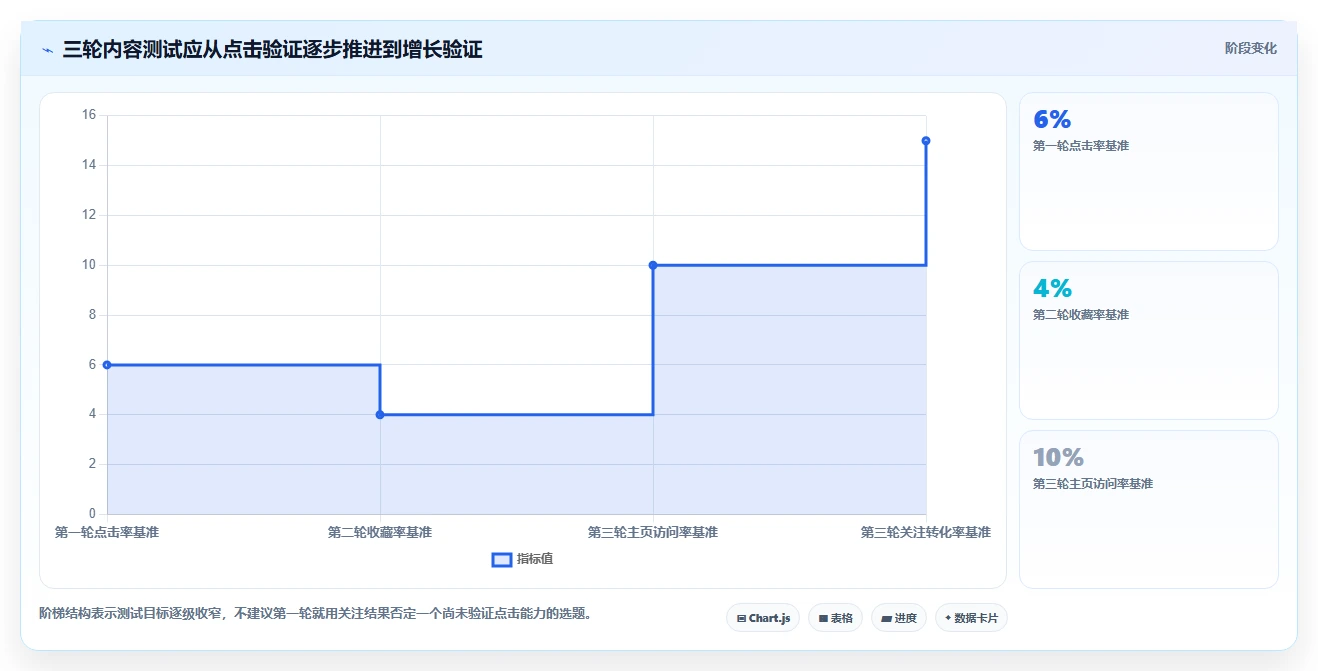Click the icon inside the 进度 tag
Image resolution: width=1318 pixels, height=671 pixels.
click(x=886, y=618)
